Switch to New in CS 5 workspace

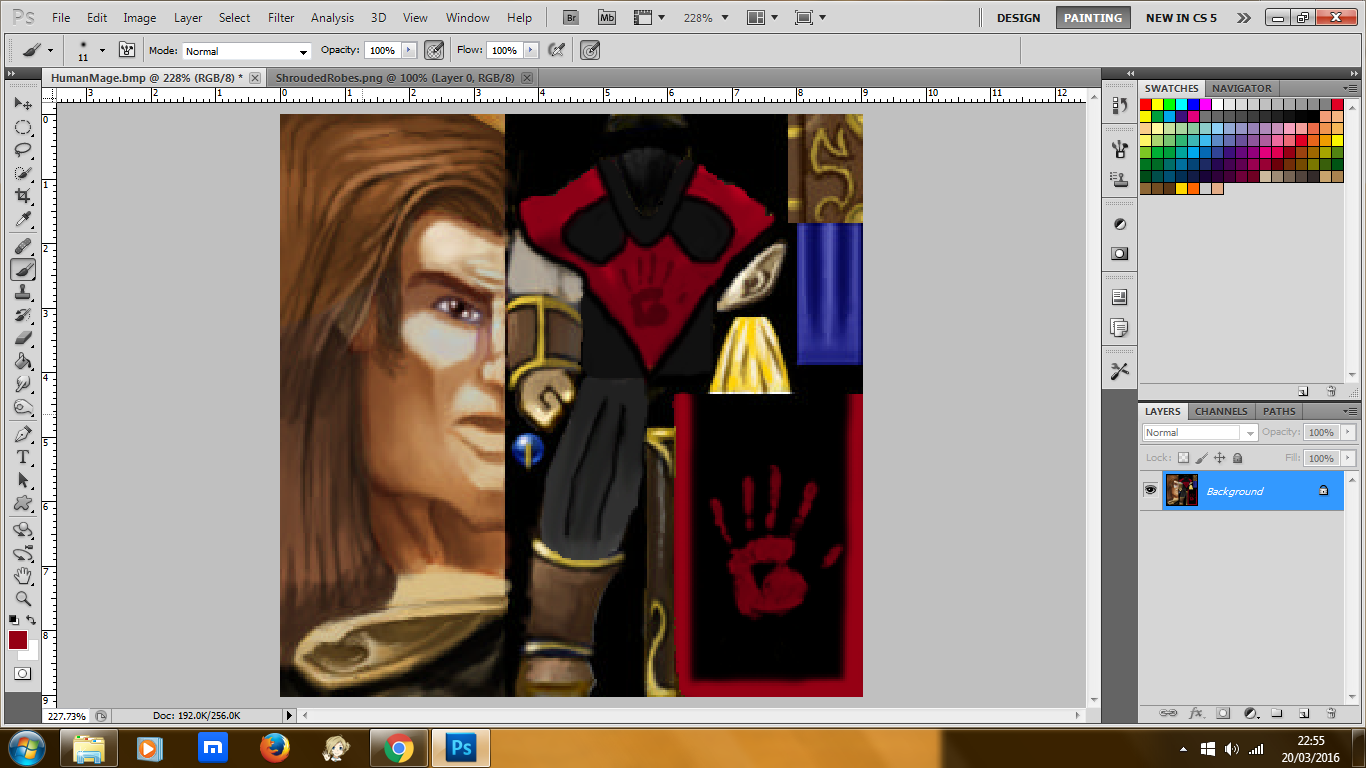pos(1181,18)
